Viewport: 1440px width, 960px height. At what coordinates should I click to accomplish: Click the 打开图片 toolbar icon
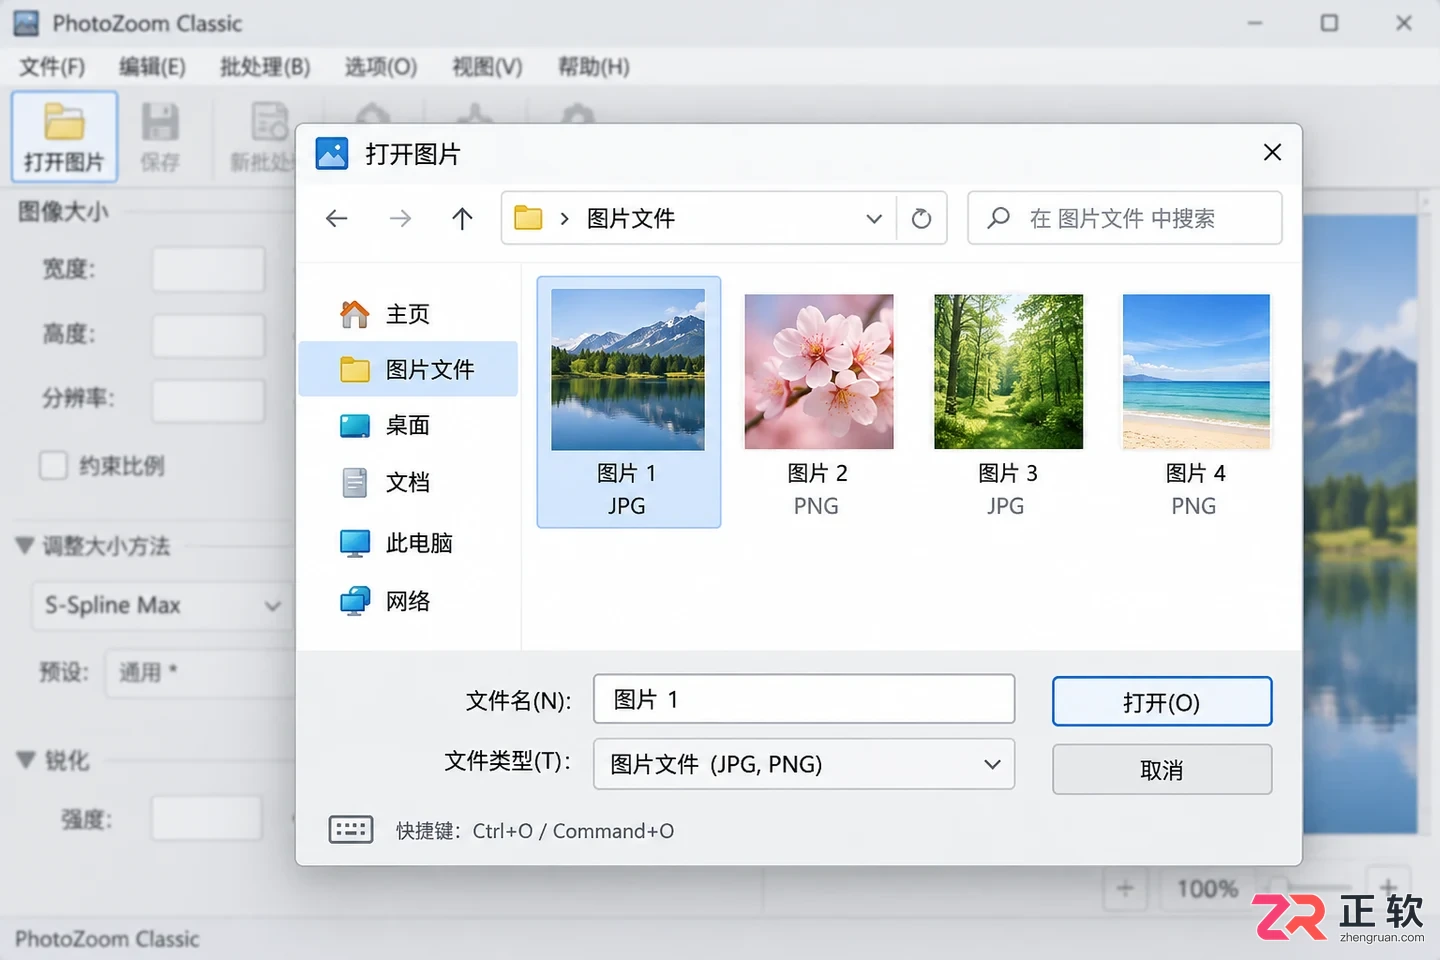pyautogui.click(x=64, y=136)
